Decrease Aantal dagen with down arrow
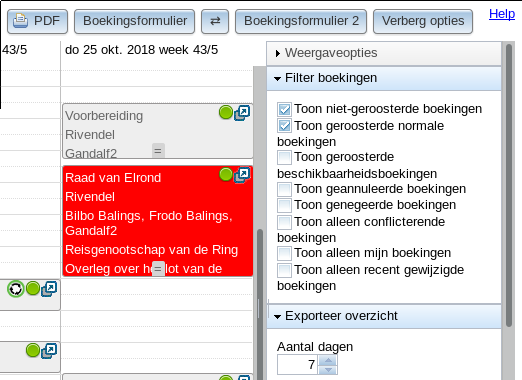Viewport: 522px width, 380px height. pos(328,370)
